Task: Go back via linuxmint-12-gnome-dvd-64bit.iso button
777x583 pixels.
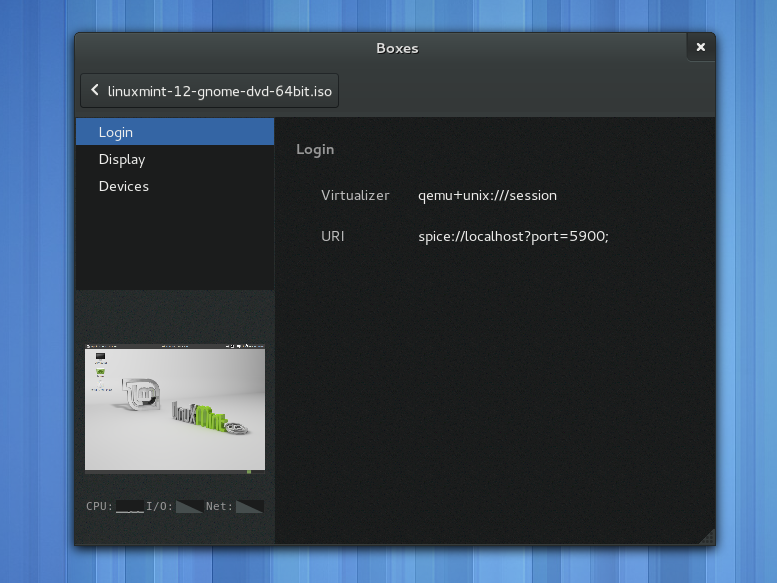Action: click(210, 91)
